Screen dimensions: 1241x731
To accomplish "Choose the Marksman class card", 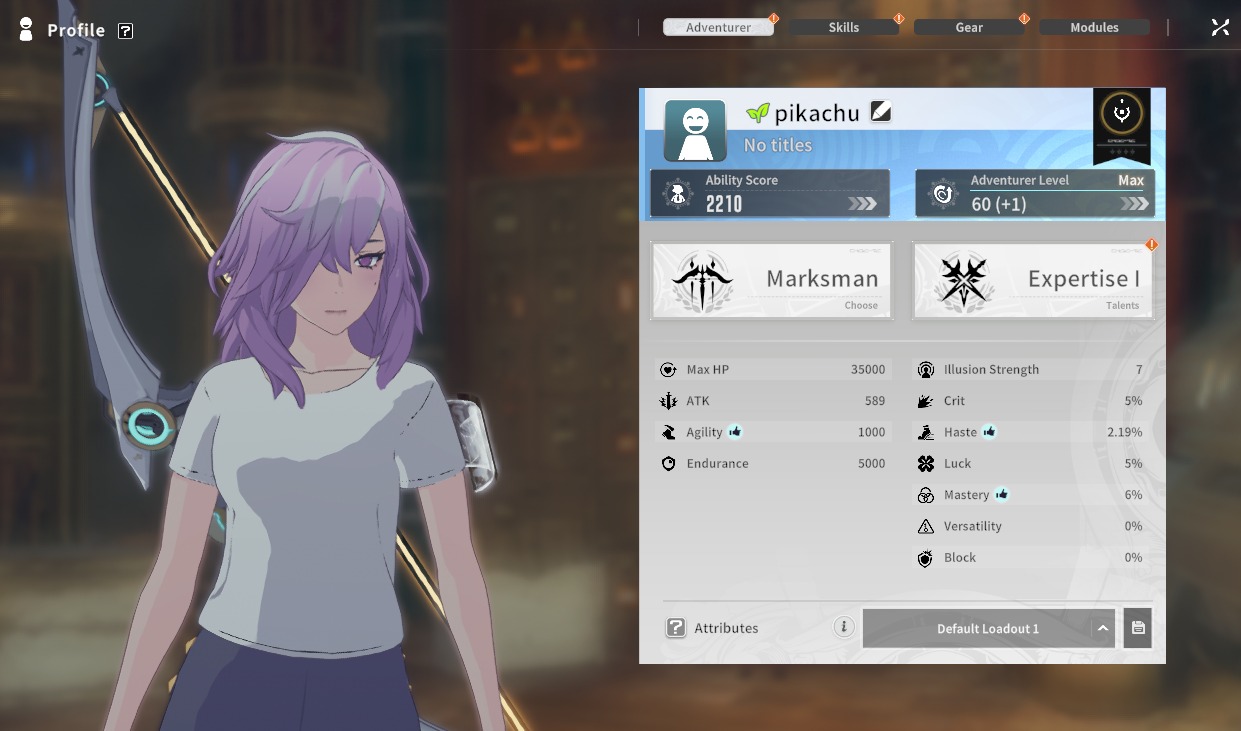I will [770, 281].
